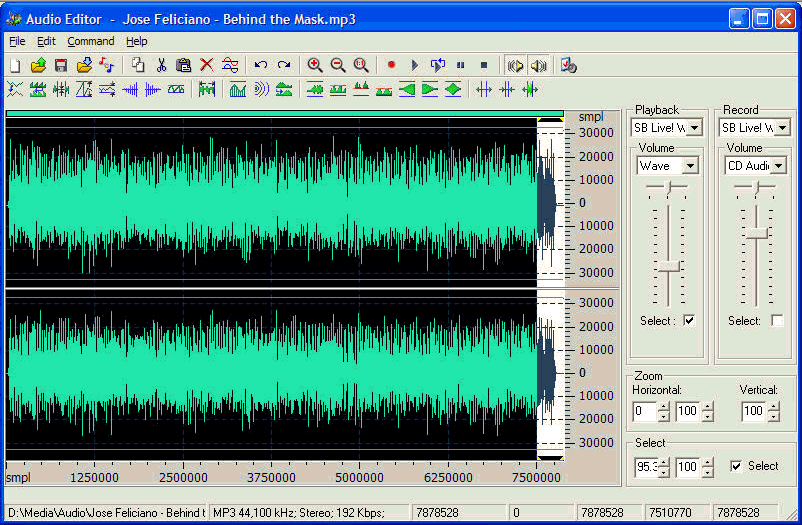The height and width of the screenshot is (525, 802).
Task: Increase the Vertical zoom with the up arrow
Action: tap(773, 407)
